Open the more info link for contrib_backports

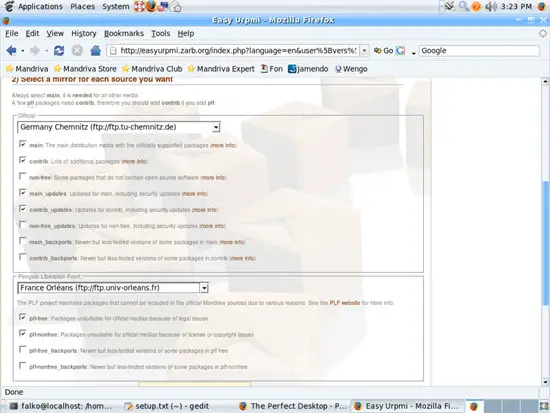coord(242,258)
